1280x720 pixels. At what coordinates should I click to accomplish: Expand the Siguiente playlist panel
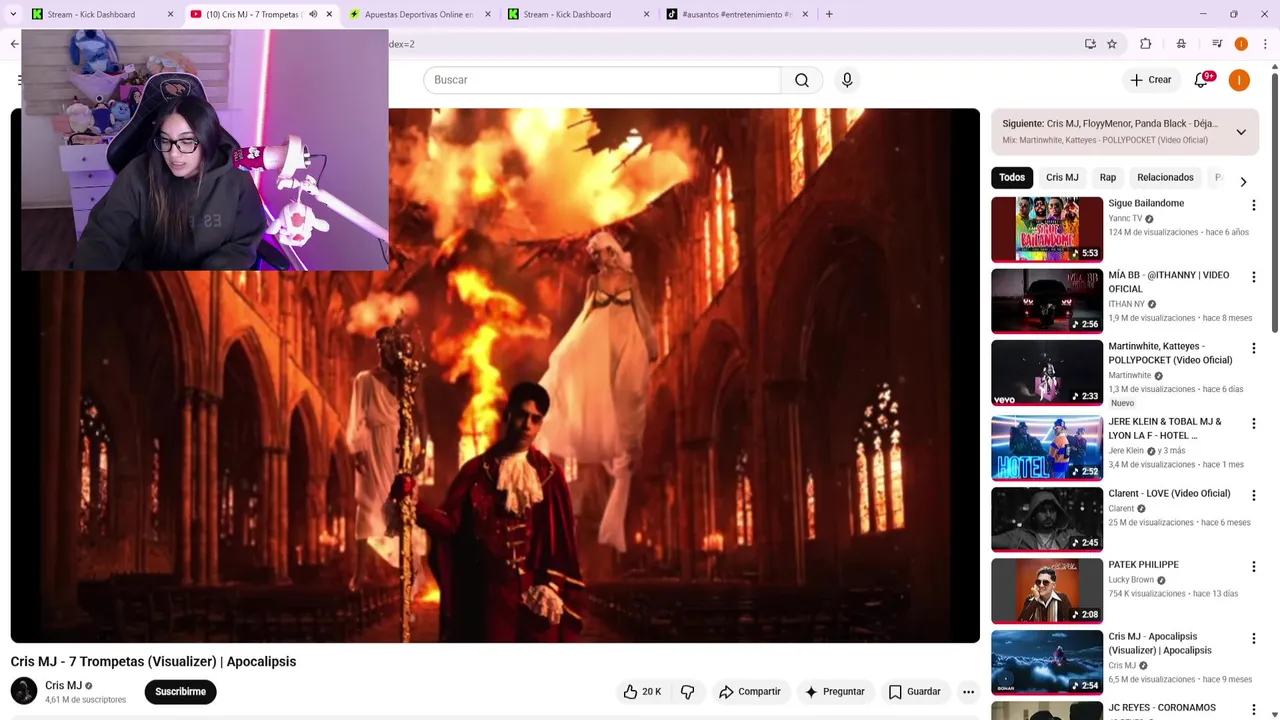(1241, 132)
